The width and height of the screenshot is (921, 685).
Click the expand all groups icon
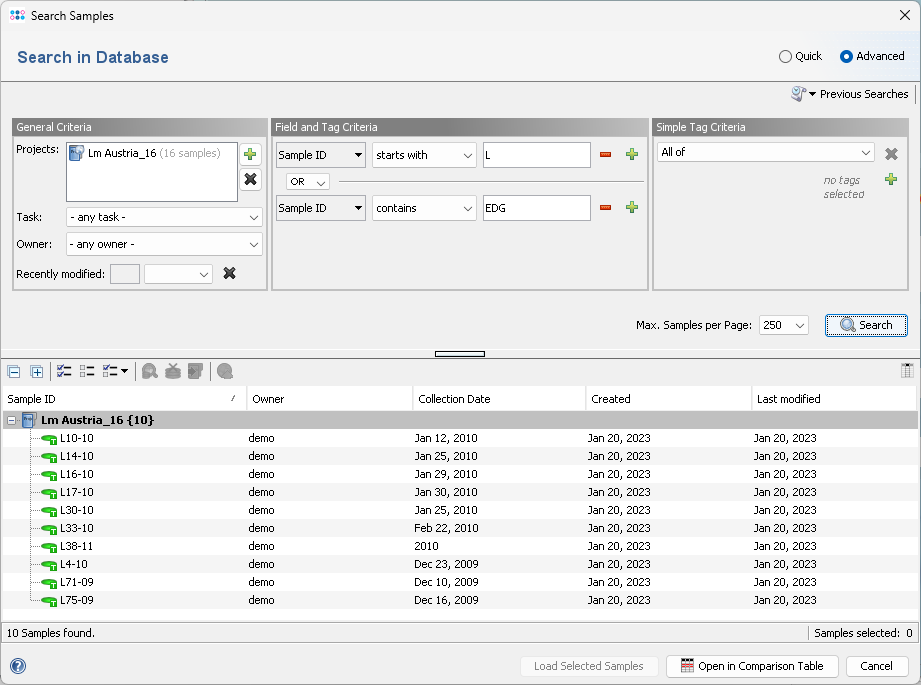(x=37, y=371)
